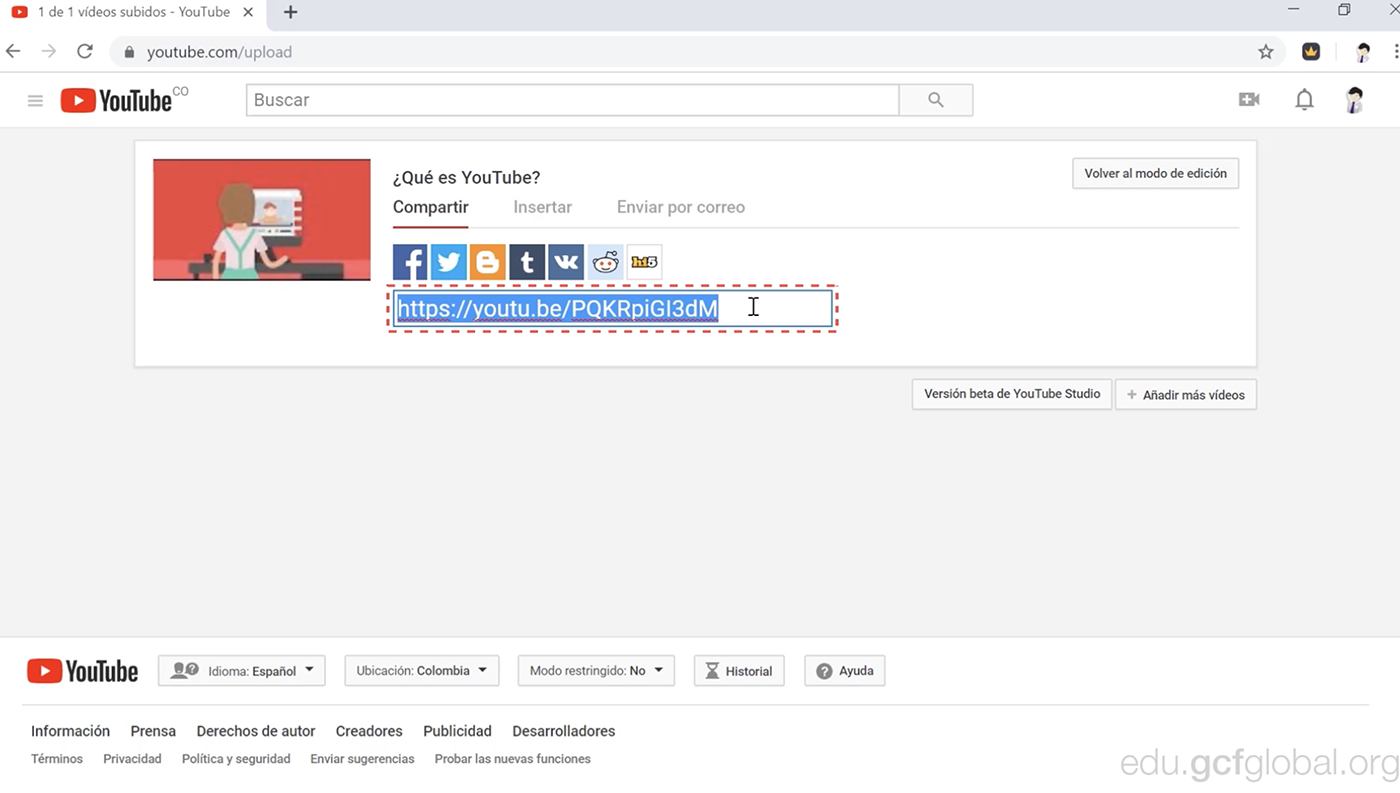Open Versión beta de YouTube Studio
Viewport: 1400px width, 793px height.
(1012, 394)
